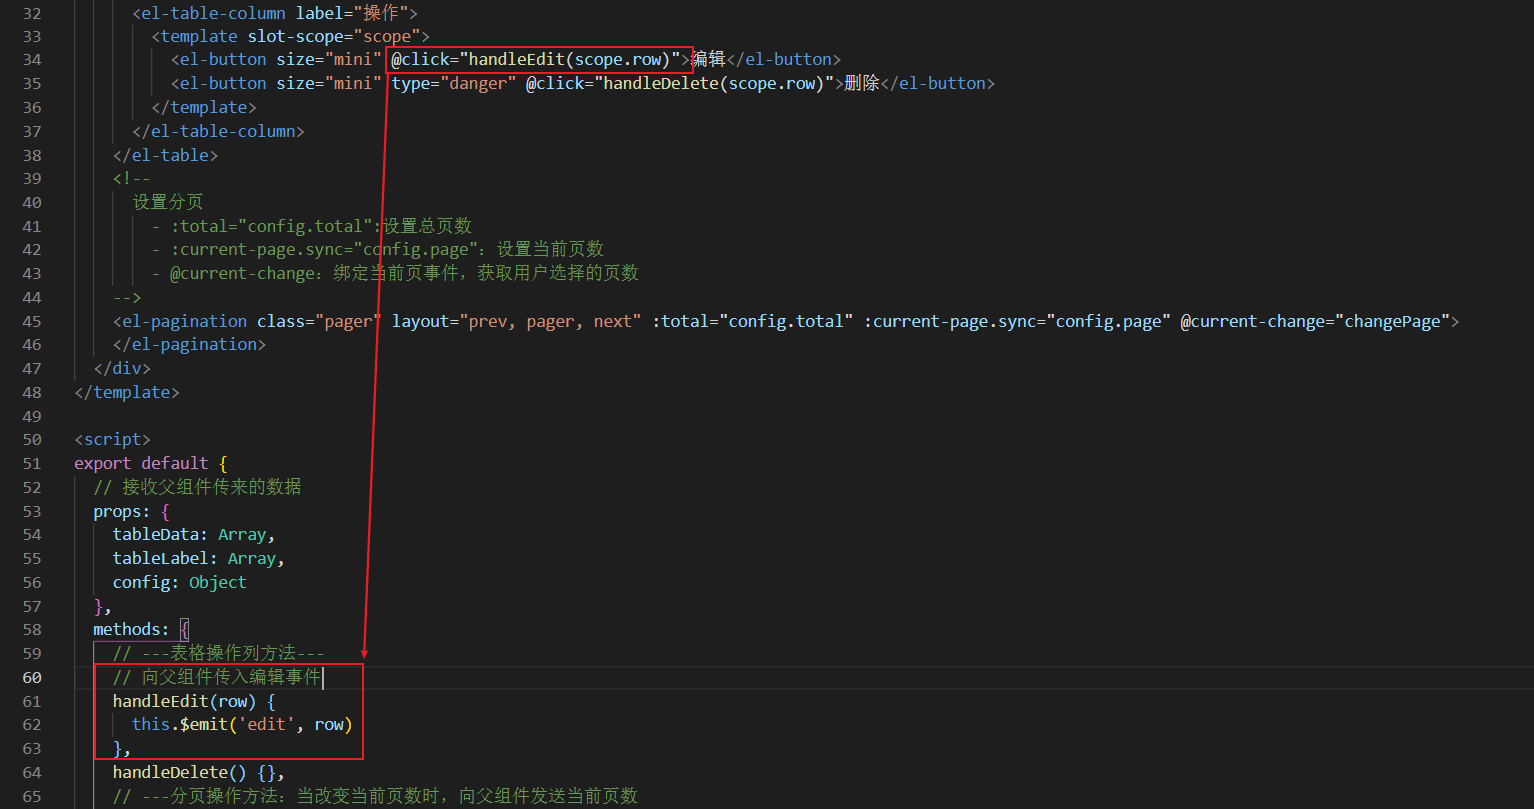Click the props key on line 53
Screen dimensions: 1534x809
point(117,512)
